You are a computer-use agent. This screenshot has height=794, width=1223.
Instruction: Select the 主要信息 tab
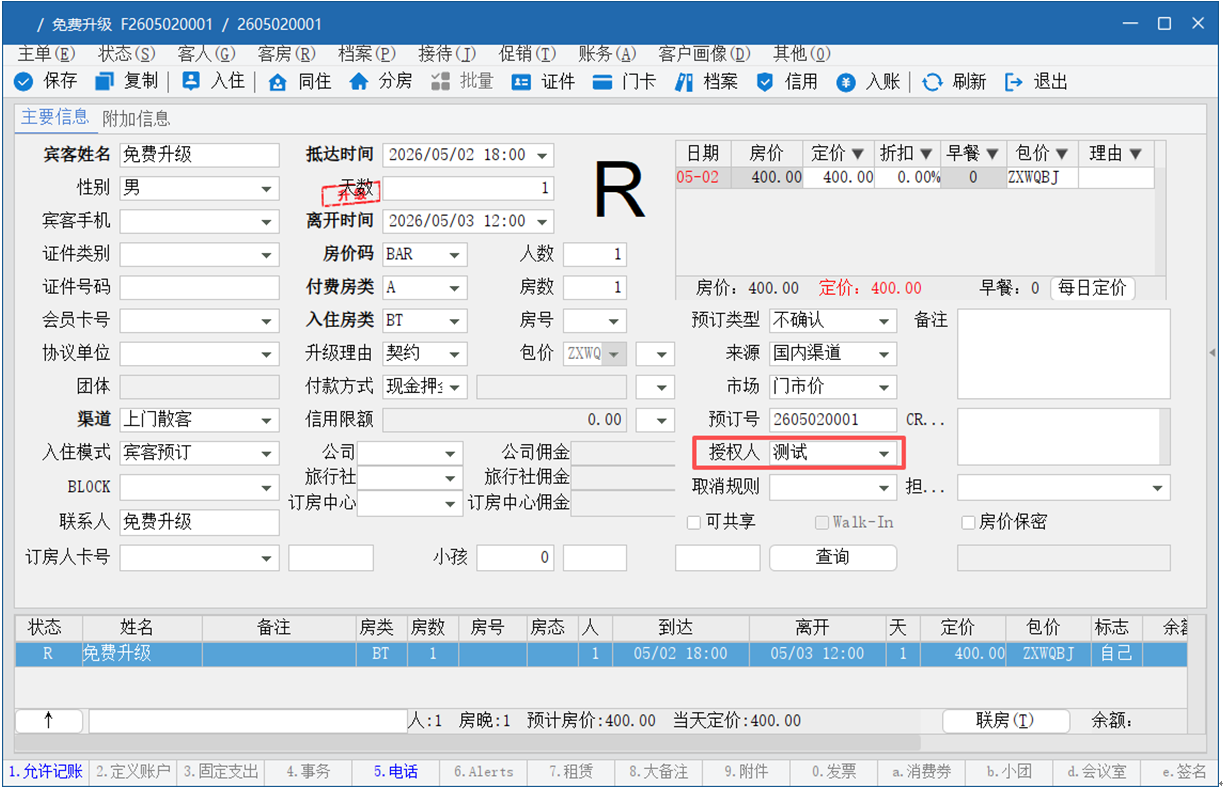(x=55, y=117)
